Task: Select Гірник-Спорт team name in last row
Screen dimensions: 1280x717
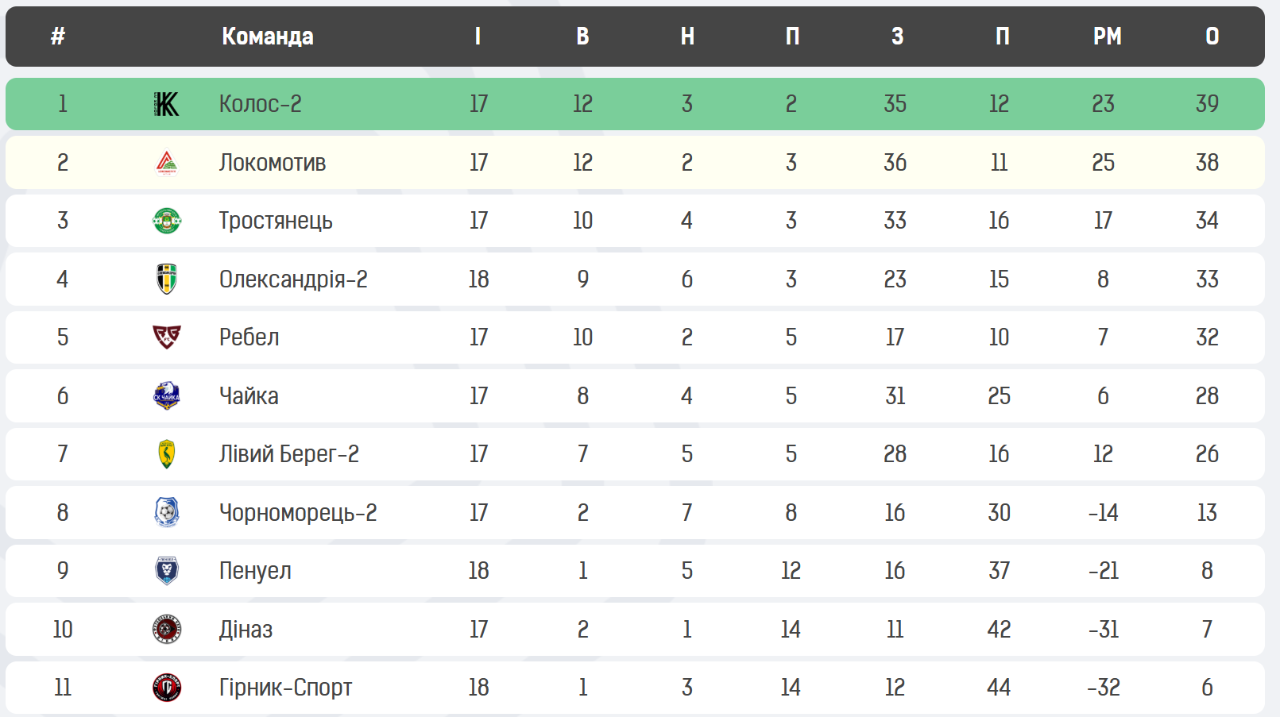Action: [x=285, y=688]
